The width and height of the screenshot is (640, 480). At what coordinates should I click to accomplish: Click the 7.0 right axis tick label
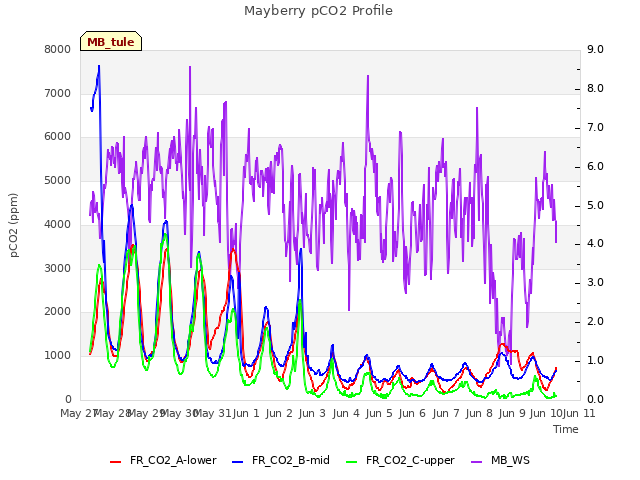[x=595, y=127]
